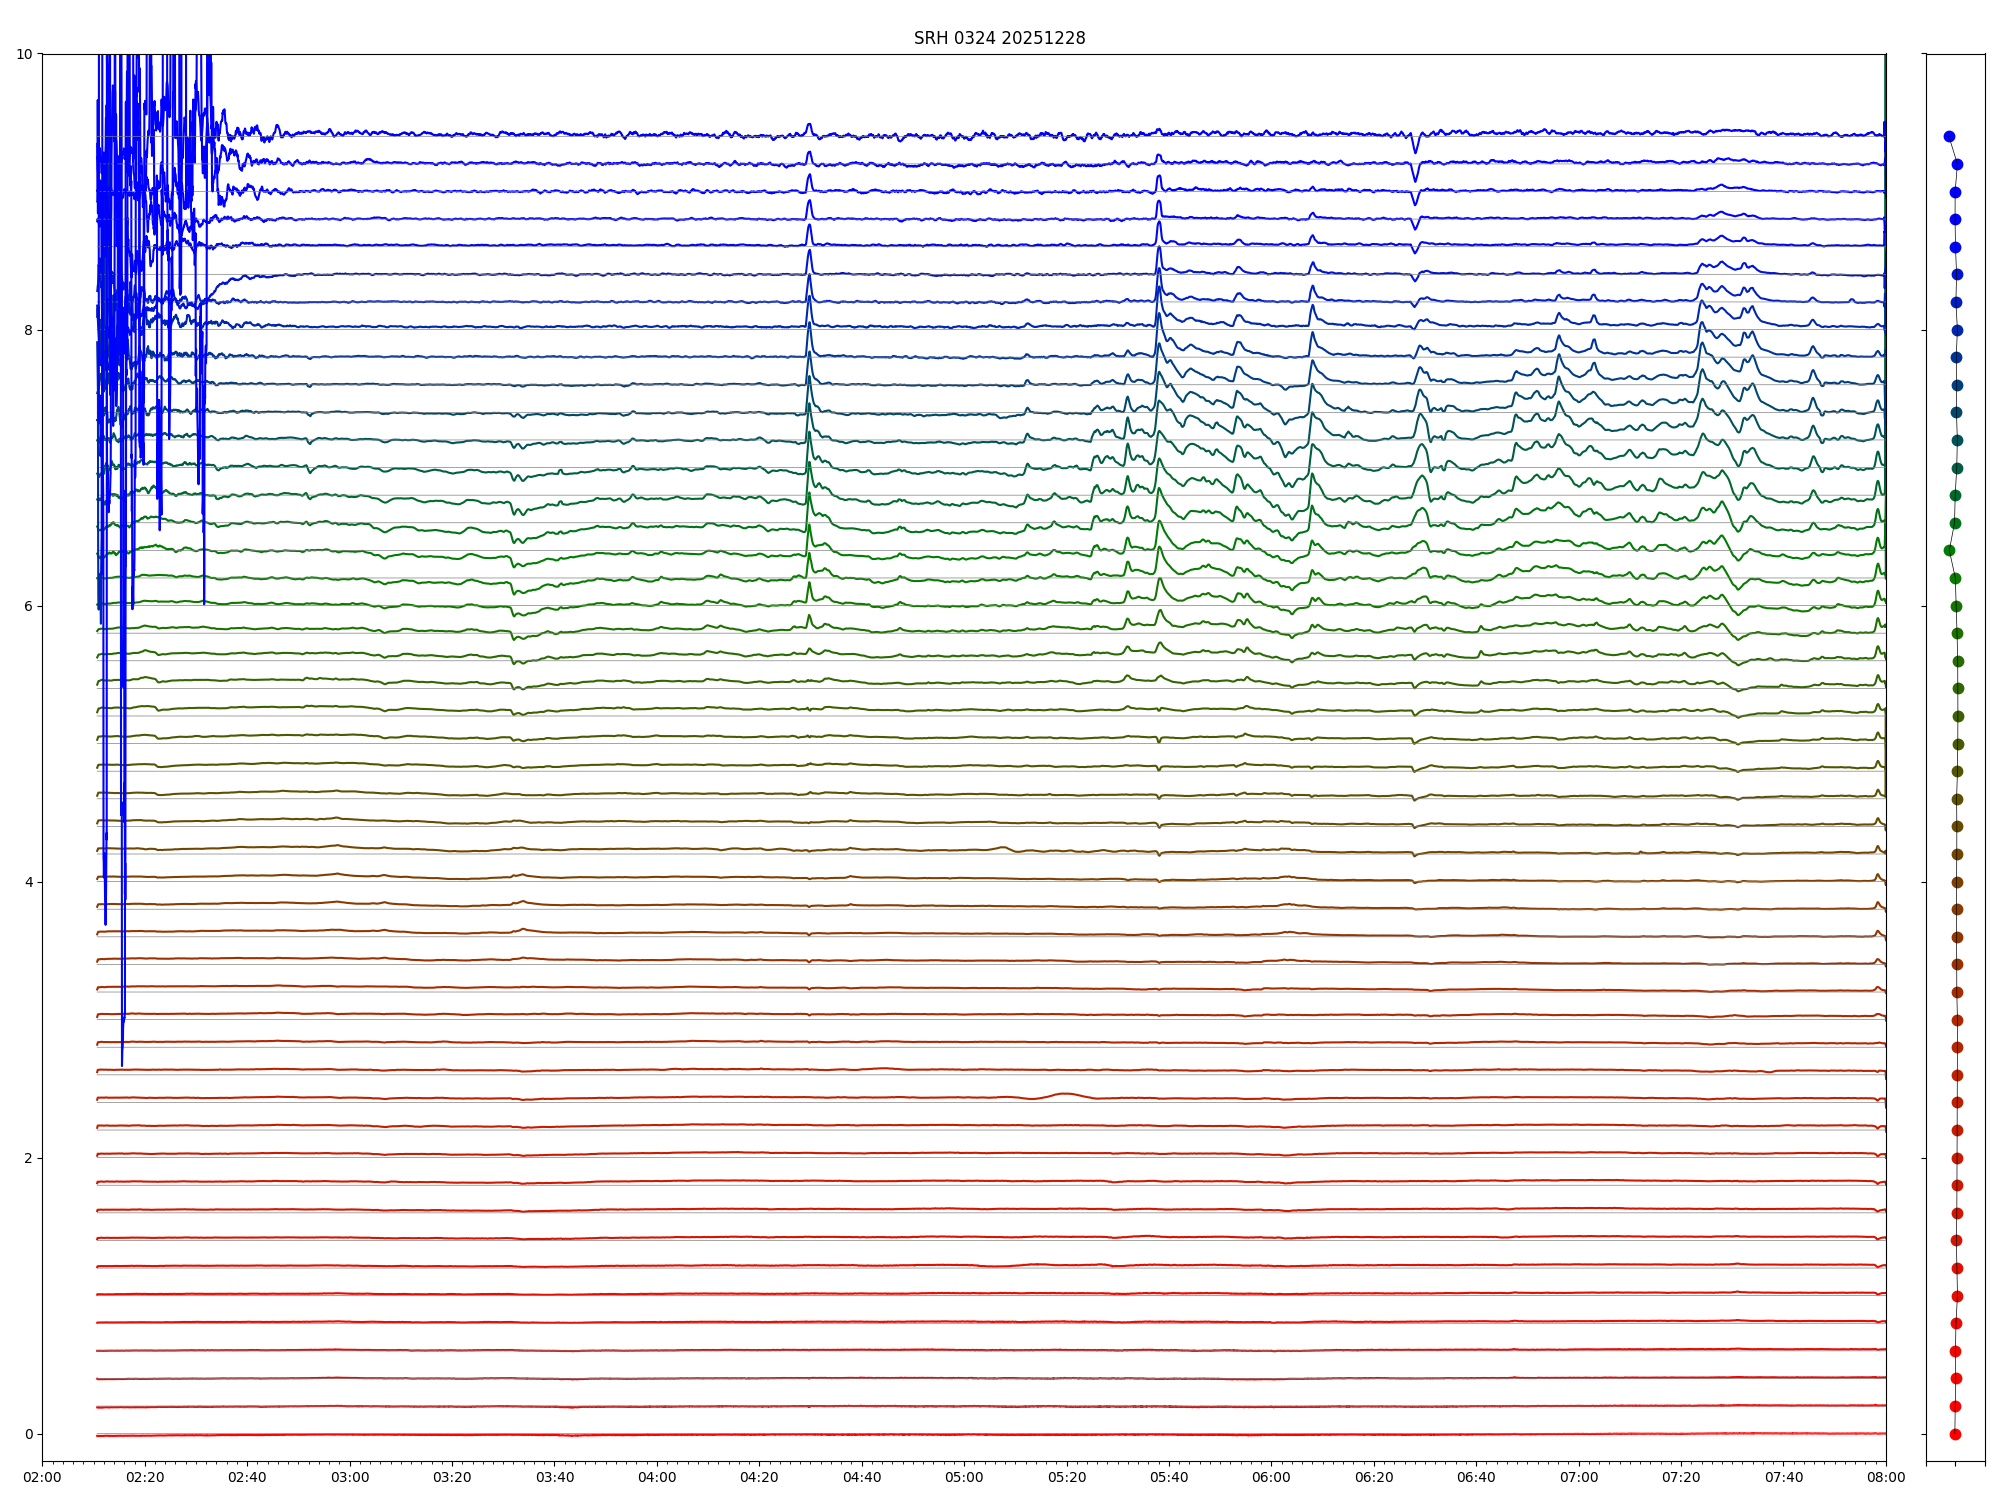Click the left-offset green dot in right panel
2000x1500 pixels.
1949,551
